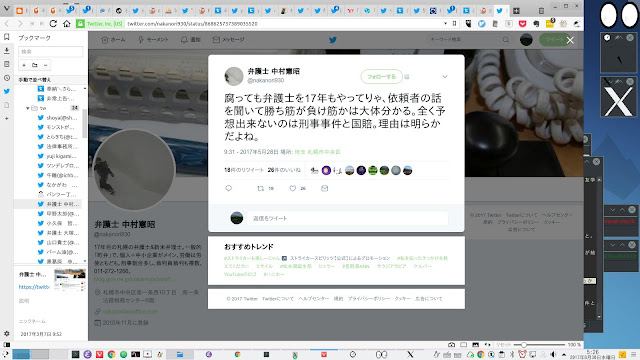Open the 26 likes link
Viewport: 640px width, 360px height.
[x=284, y=170]
